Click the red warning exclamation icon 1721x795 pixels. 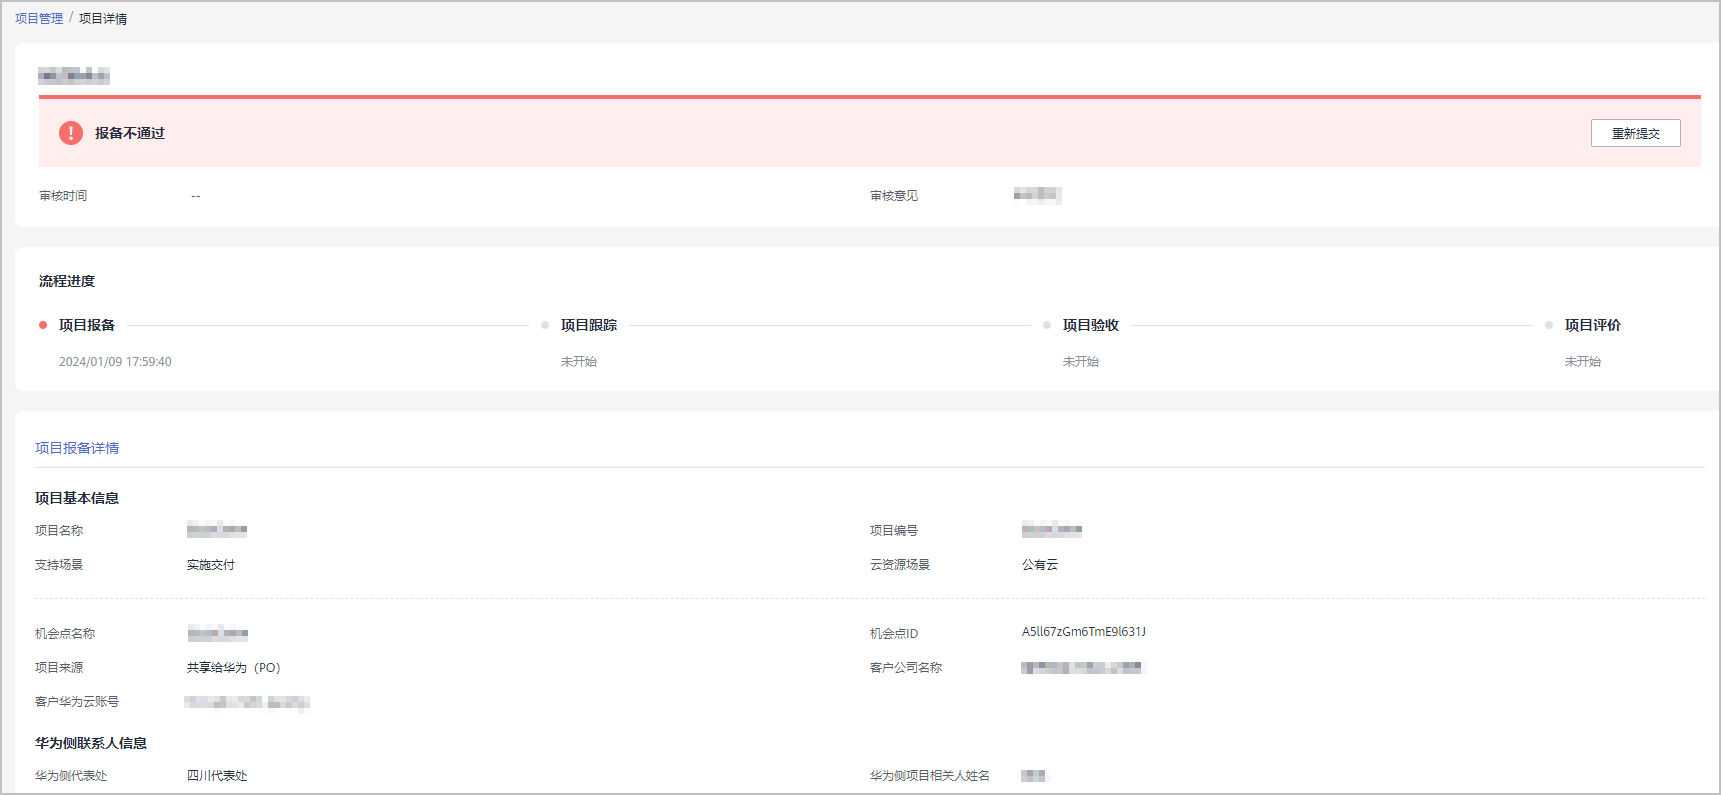click(71, 133)
